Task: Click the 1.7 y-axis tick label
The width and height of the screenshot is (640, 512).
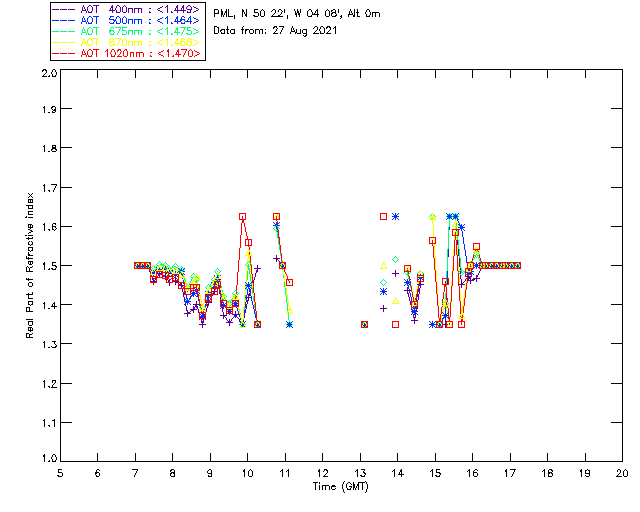Action: tap(49, 188)
